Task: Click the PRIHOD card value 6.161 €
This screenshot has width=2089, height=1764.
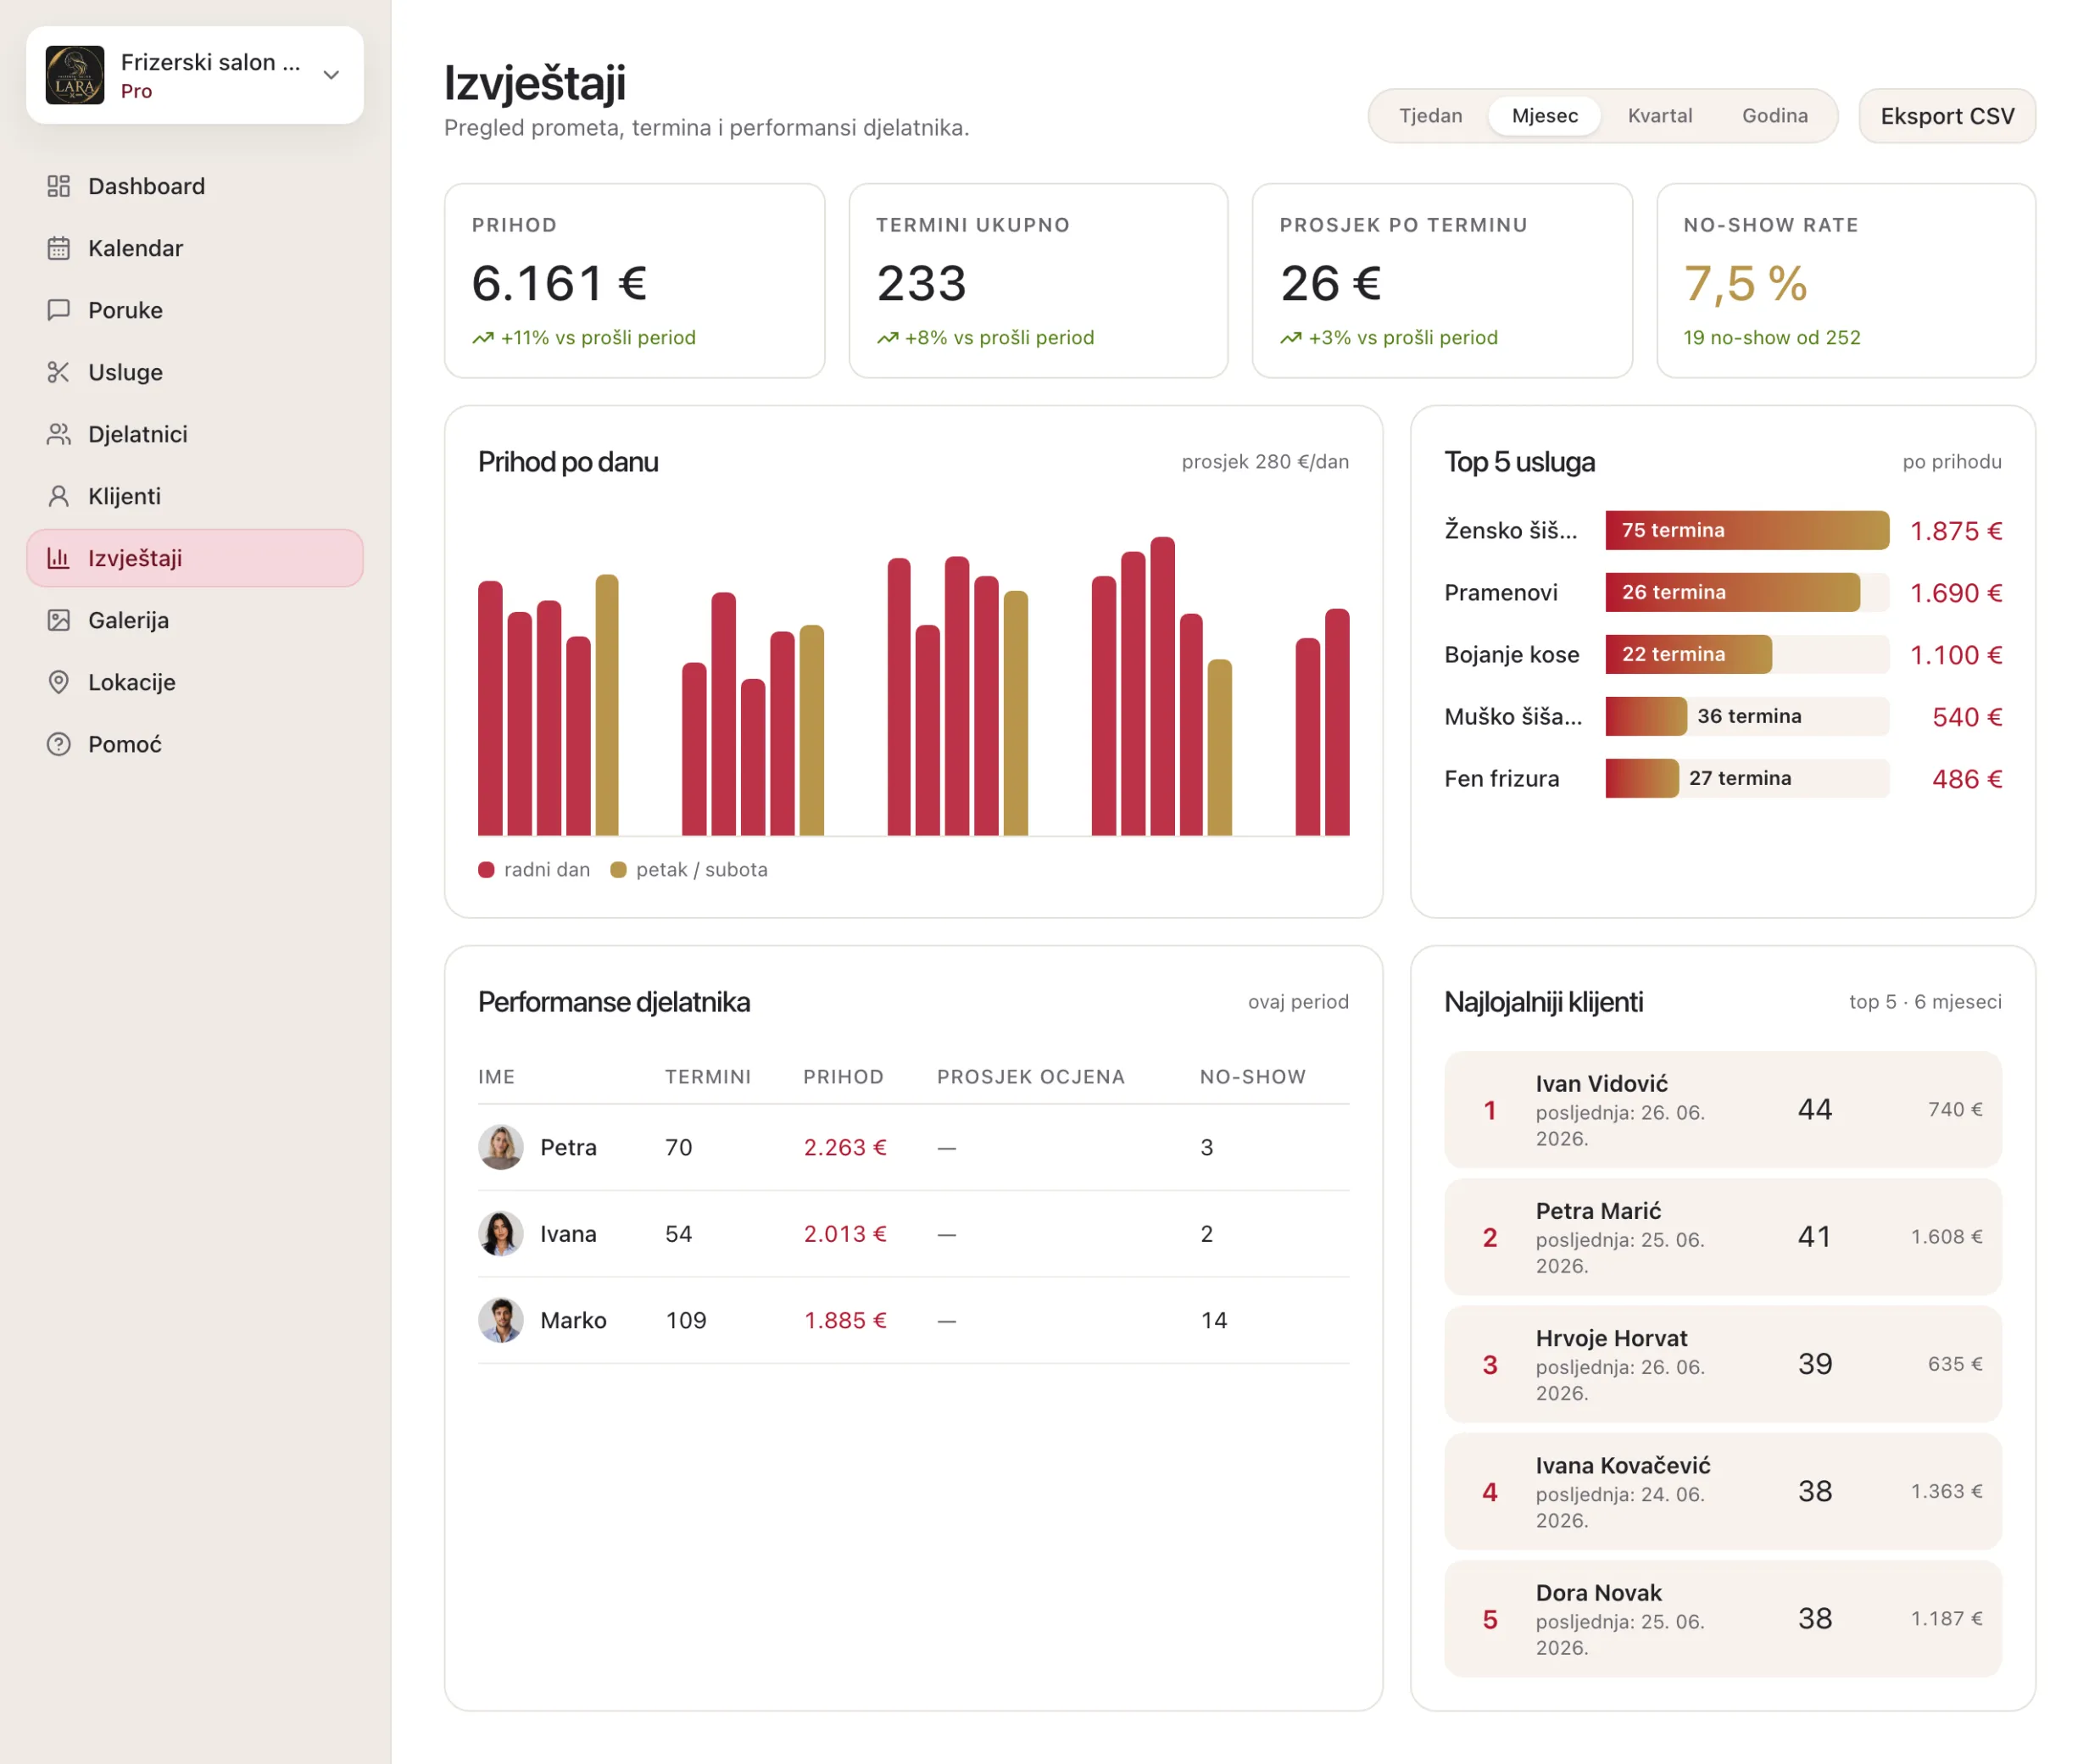Action: [x=559, y=283]
